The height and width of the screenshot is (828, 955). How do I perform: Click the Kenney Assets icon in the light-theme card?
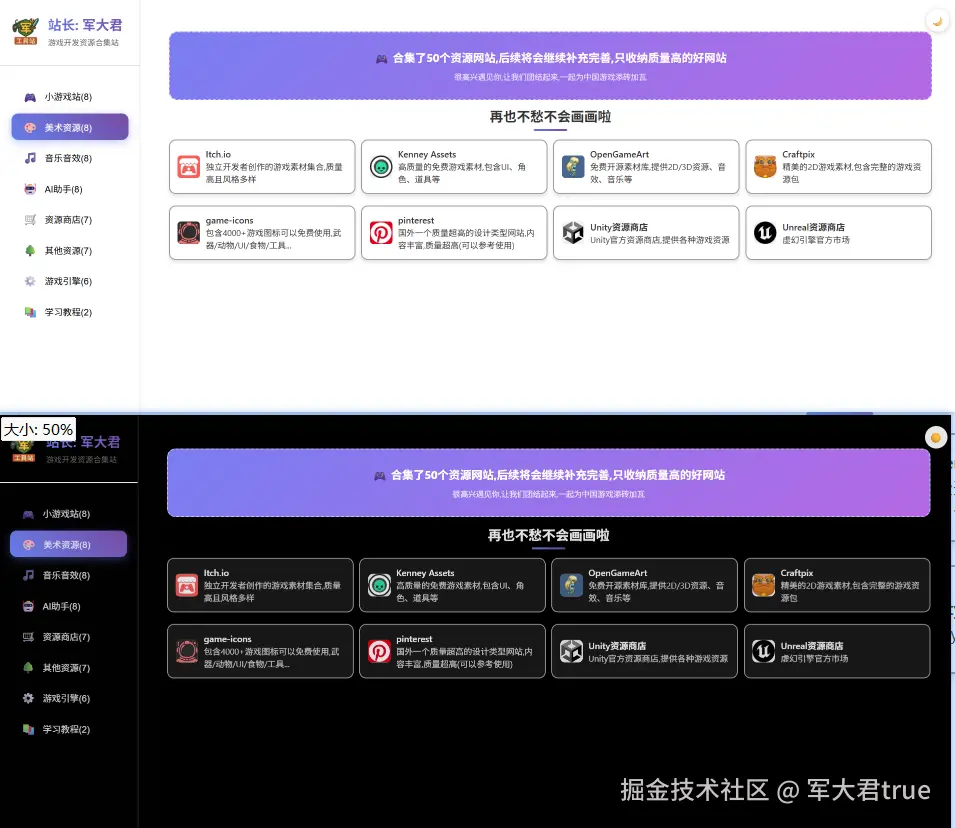[x=381, y=166]
